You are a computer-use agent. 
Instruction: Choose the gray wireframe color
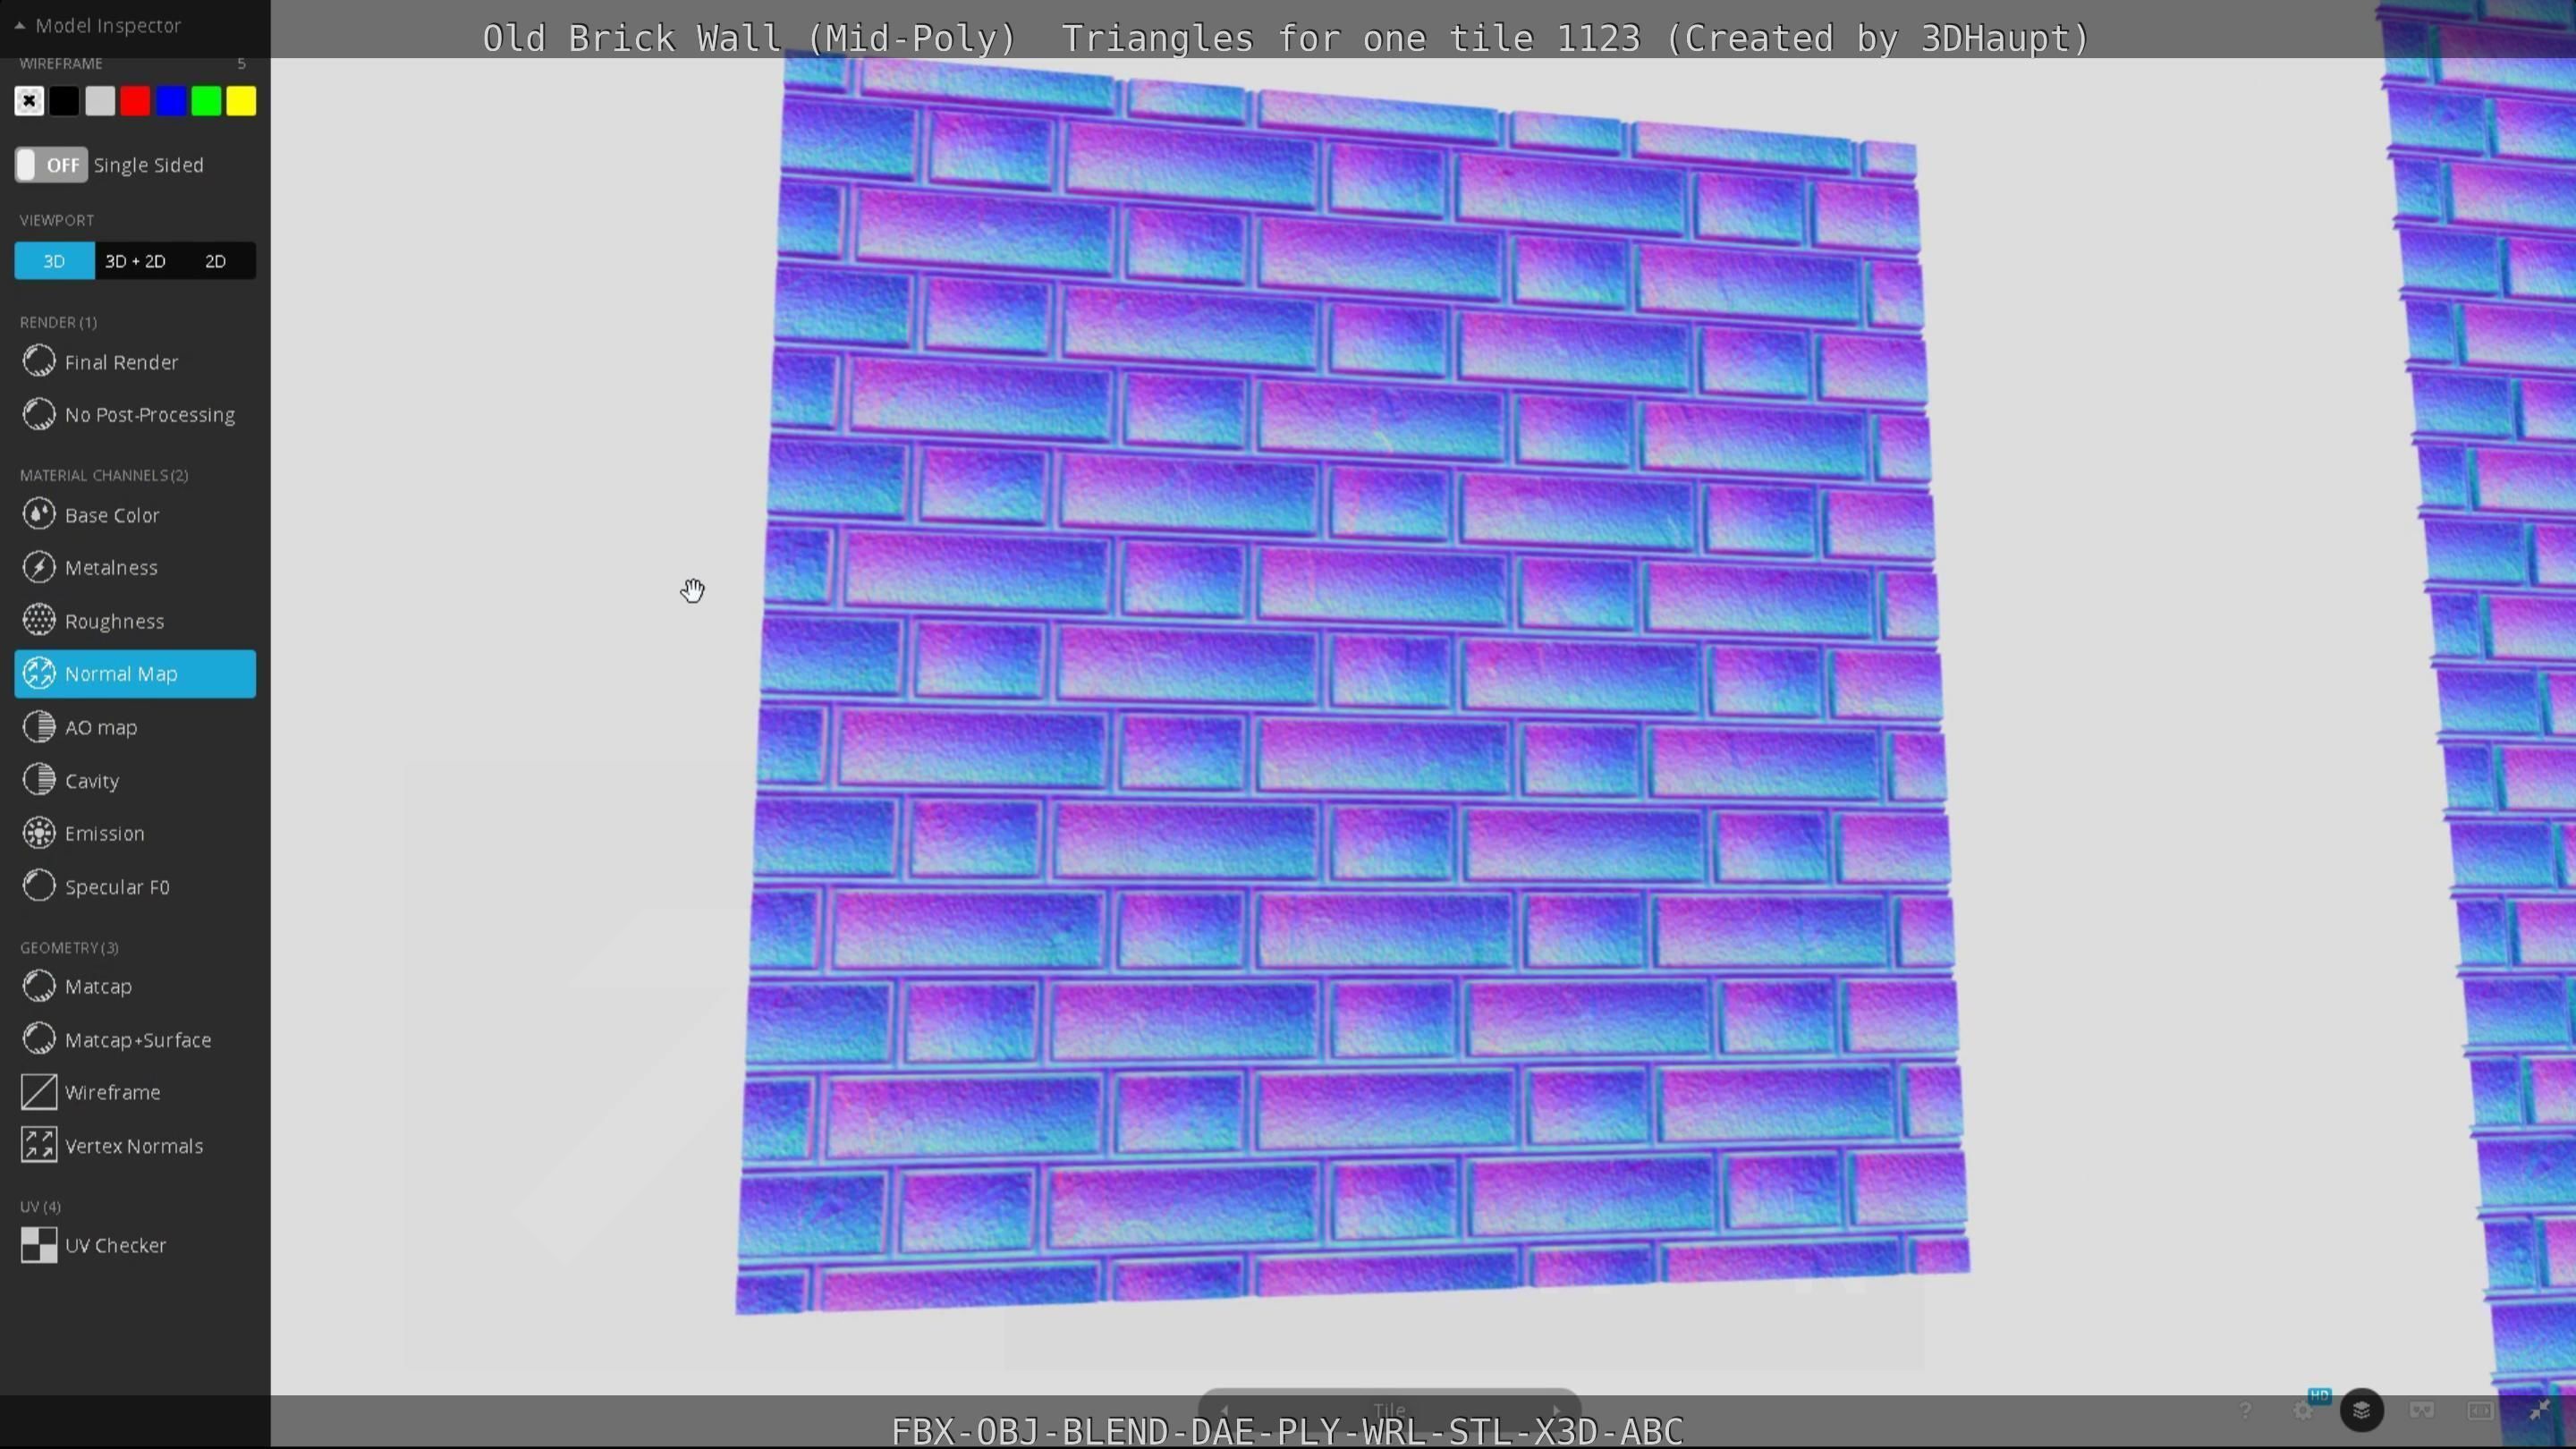[100, 101]
